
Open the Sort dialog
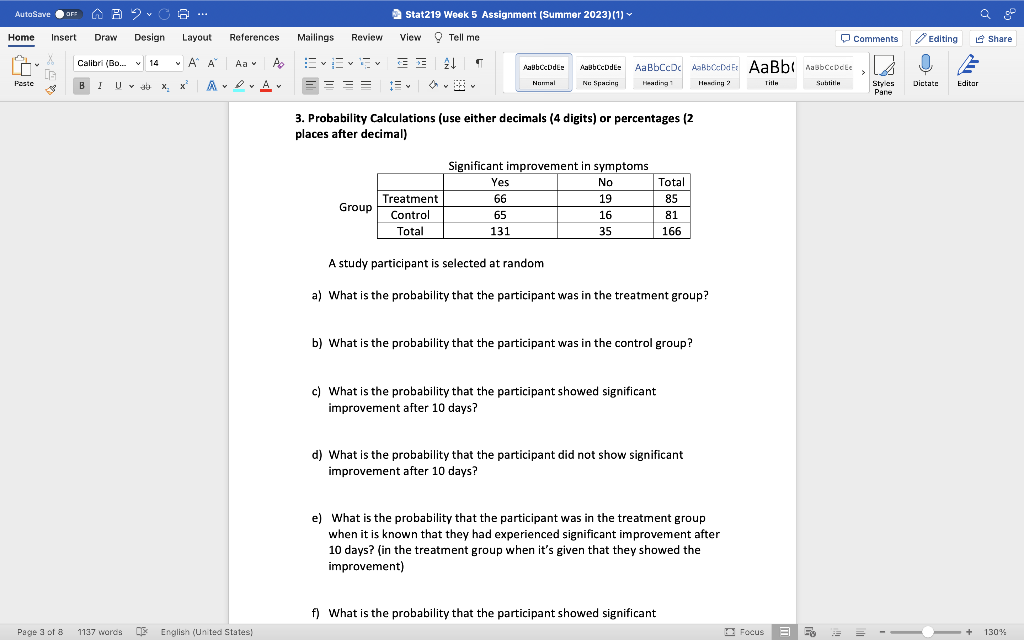pyautogui.click(x=449, y=63)
